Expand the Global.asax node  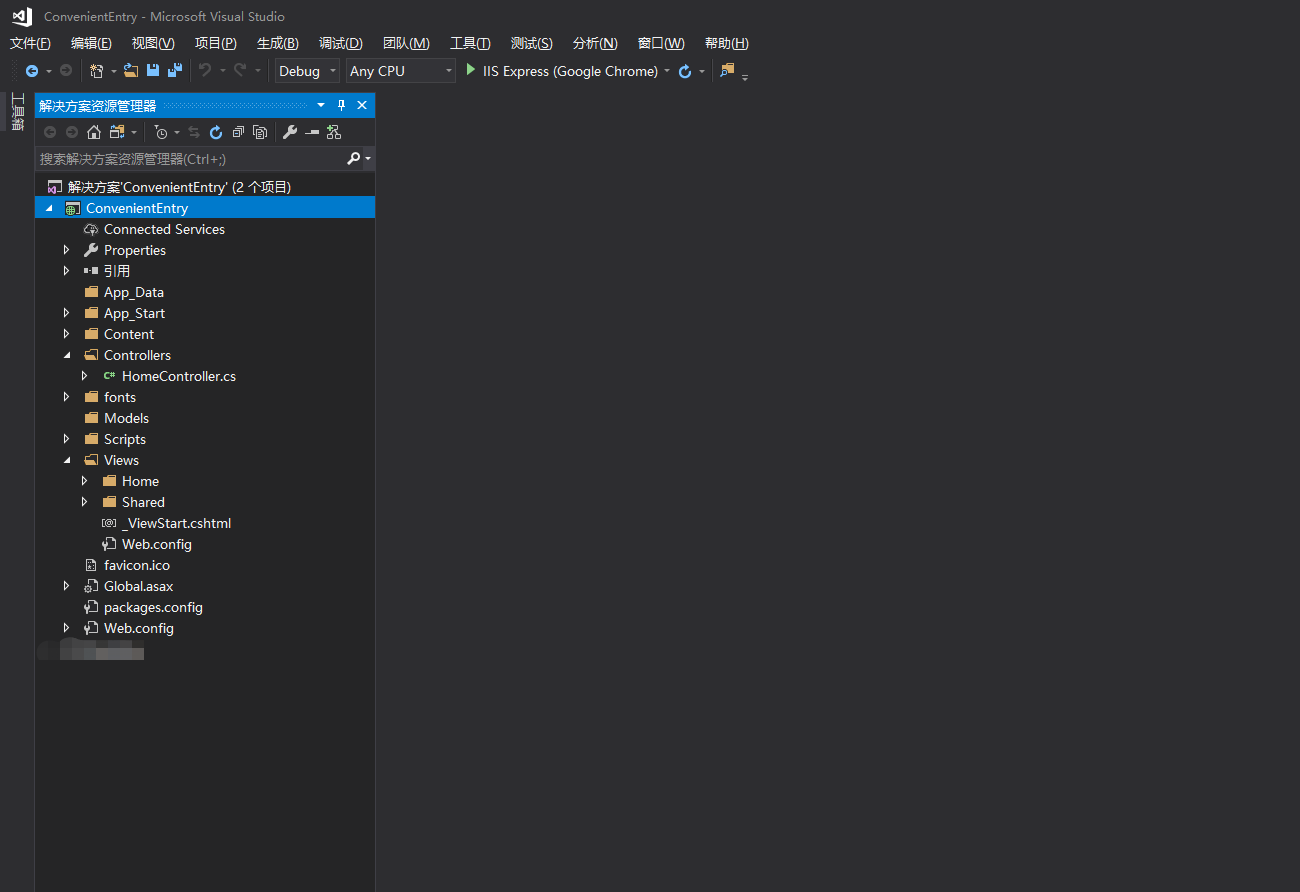(x=67, y=586)
